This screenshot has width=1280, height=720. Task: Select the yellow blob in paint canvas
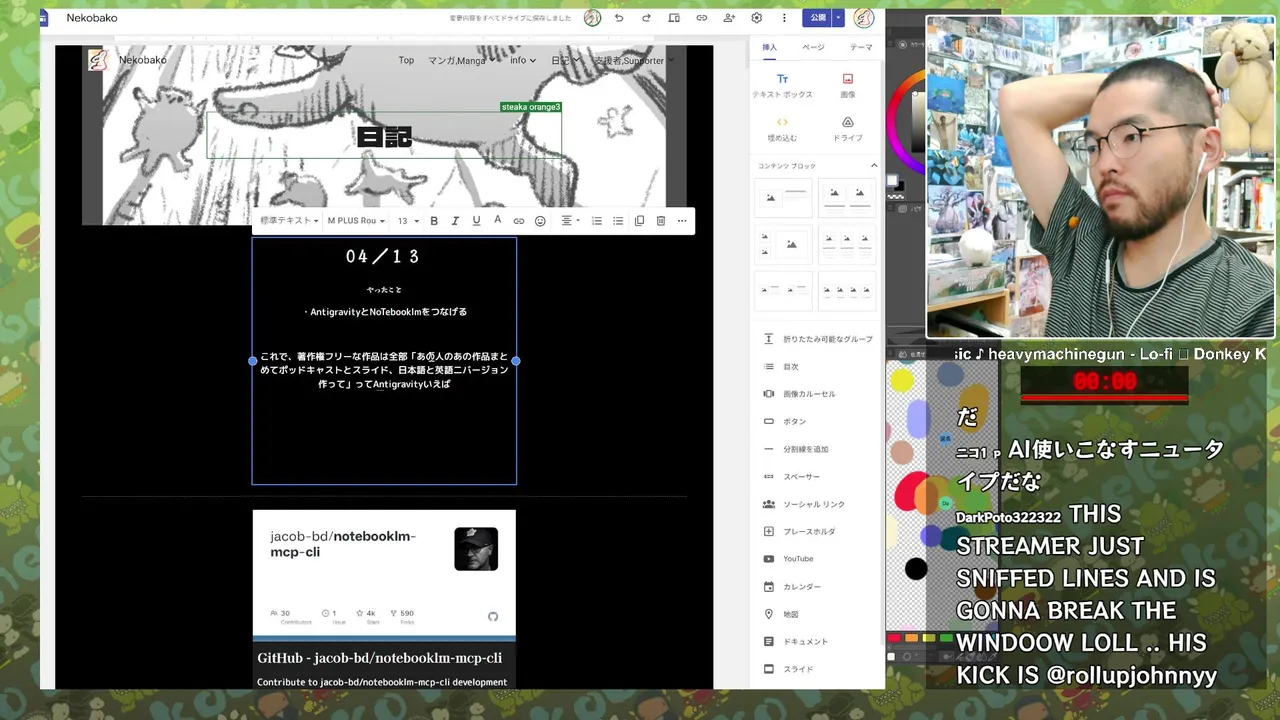(x=902, y=380)
